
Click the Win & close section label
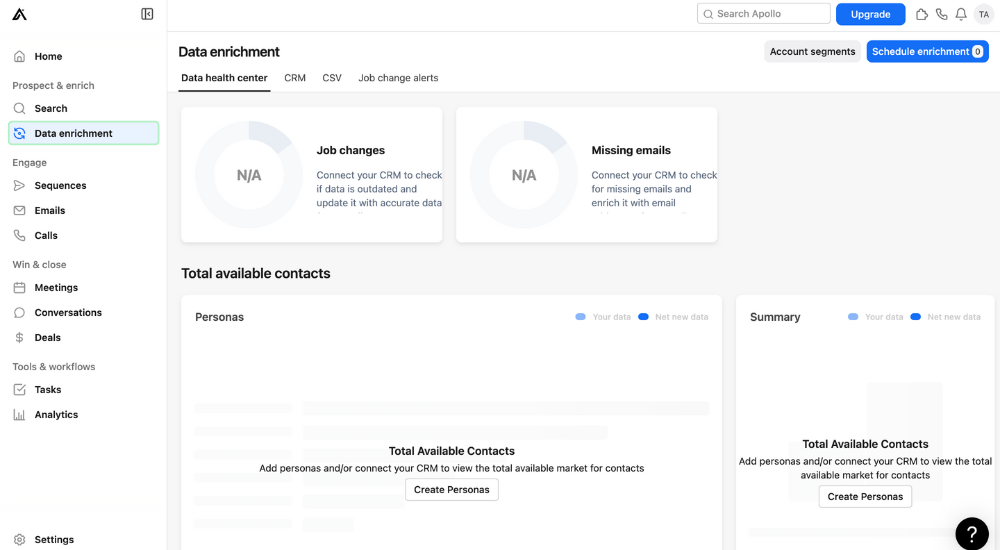pyautogui.click(x=39, y=265)
